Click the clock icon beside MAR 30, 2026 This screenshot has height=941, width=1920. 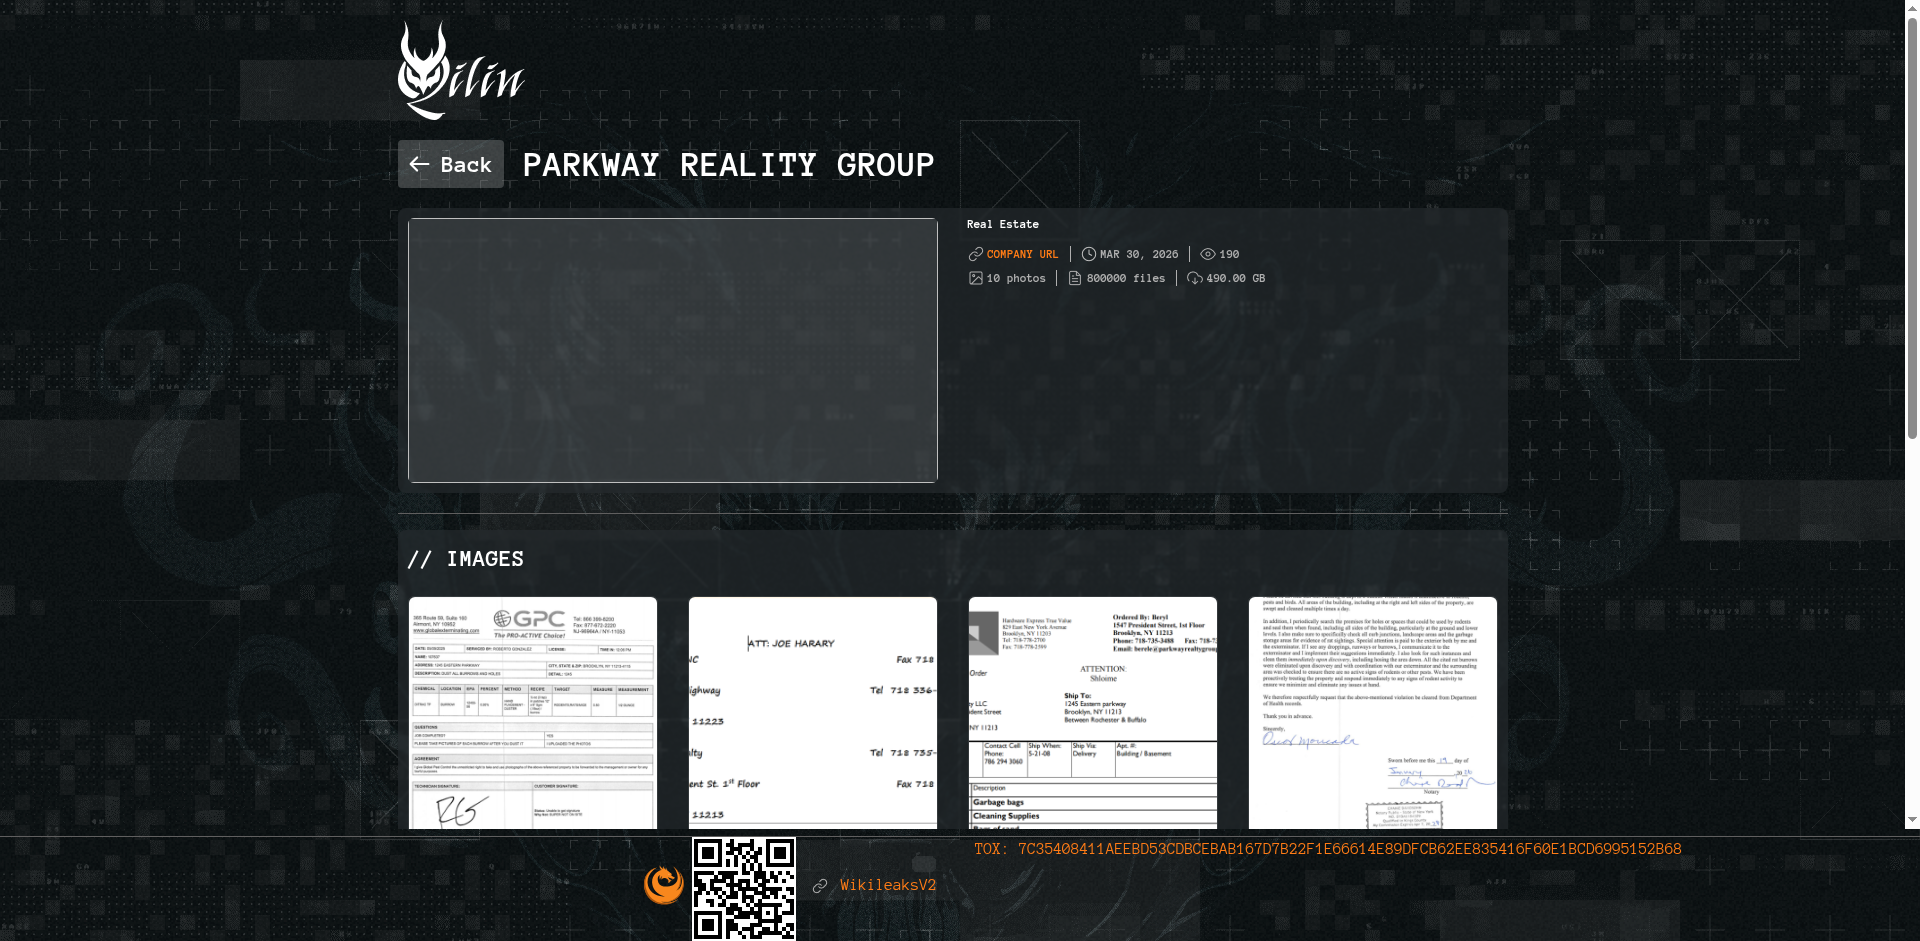coord(1089,254)
